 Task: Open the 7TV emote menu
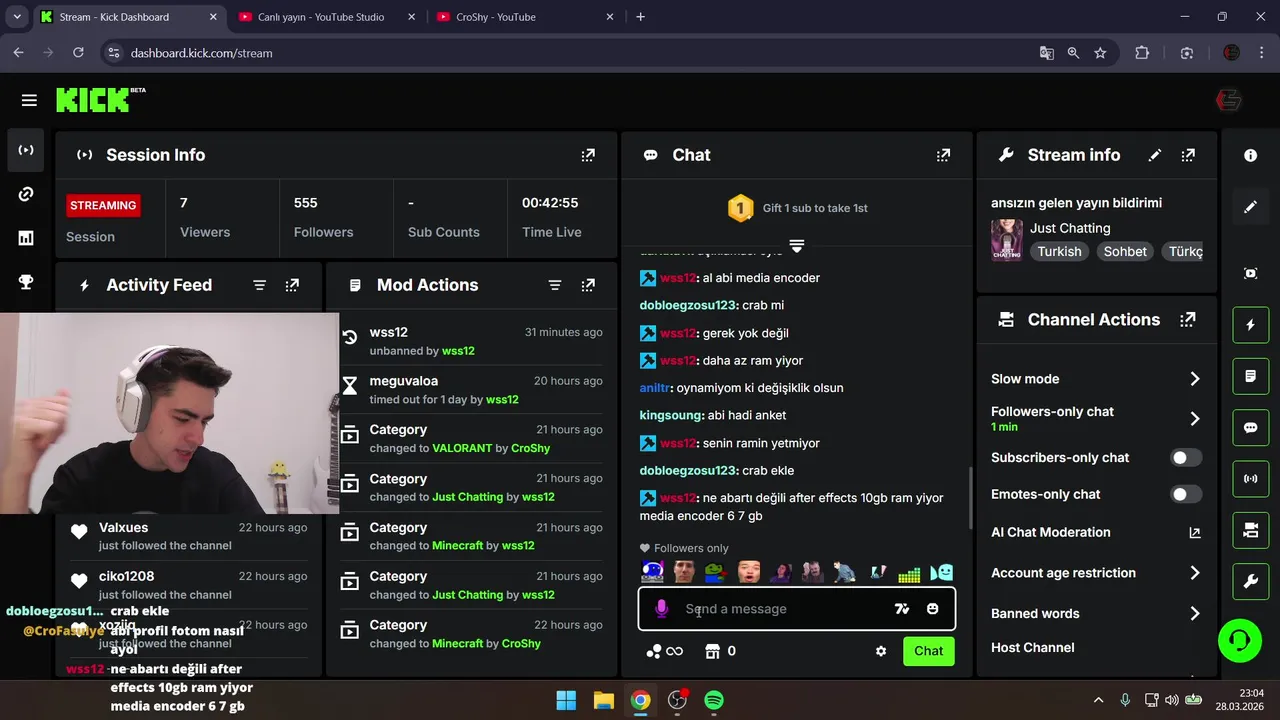coord(902,609)
